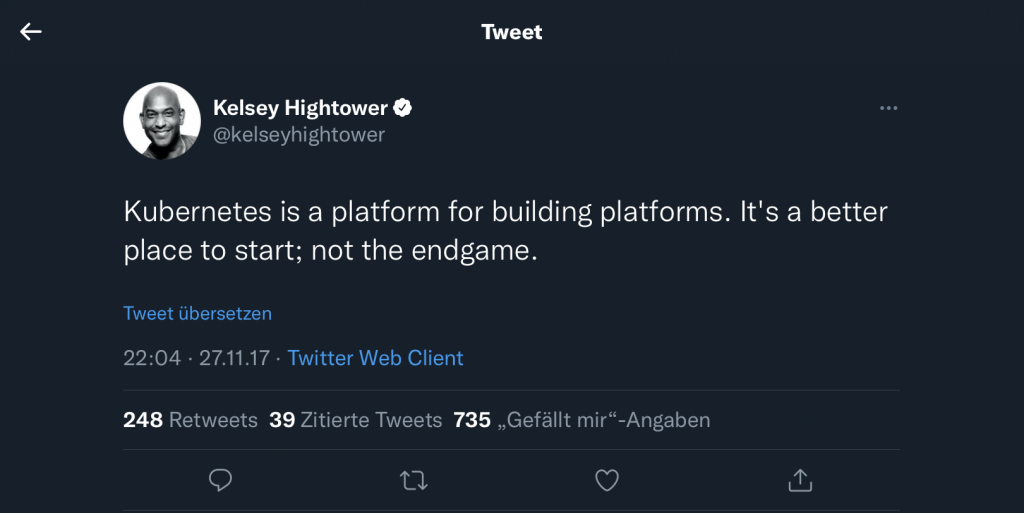This screenshot has width=1024, height=513.
Task: Click the 27.11.17 date
Action: [x=234, y=358]
